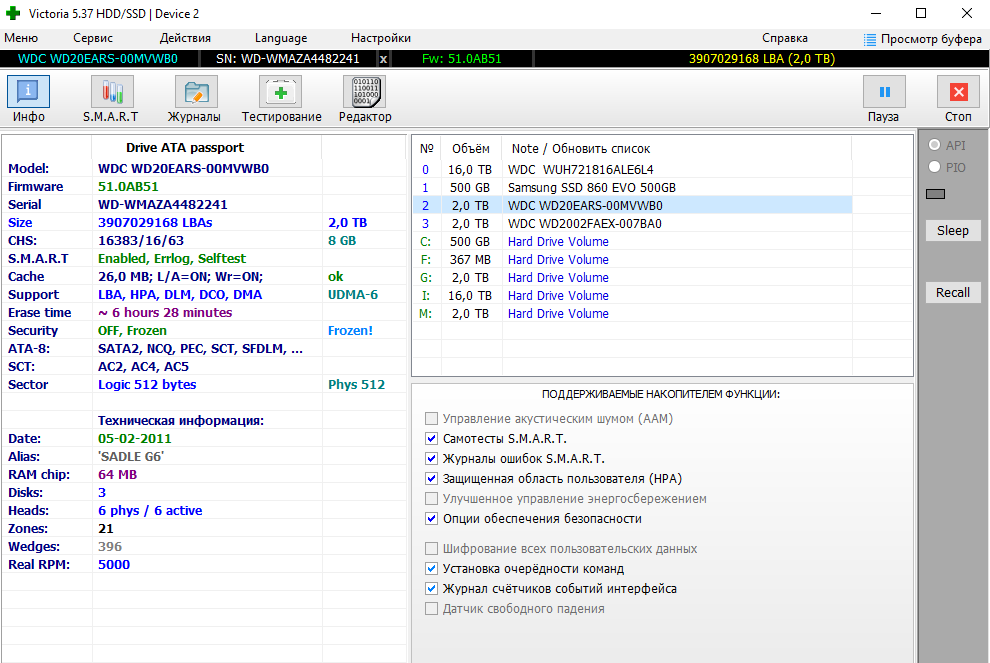This screenshot has width=990, height=663.
Task: Select the API radio button
Action: [935, 145]
